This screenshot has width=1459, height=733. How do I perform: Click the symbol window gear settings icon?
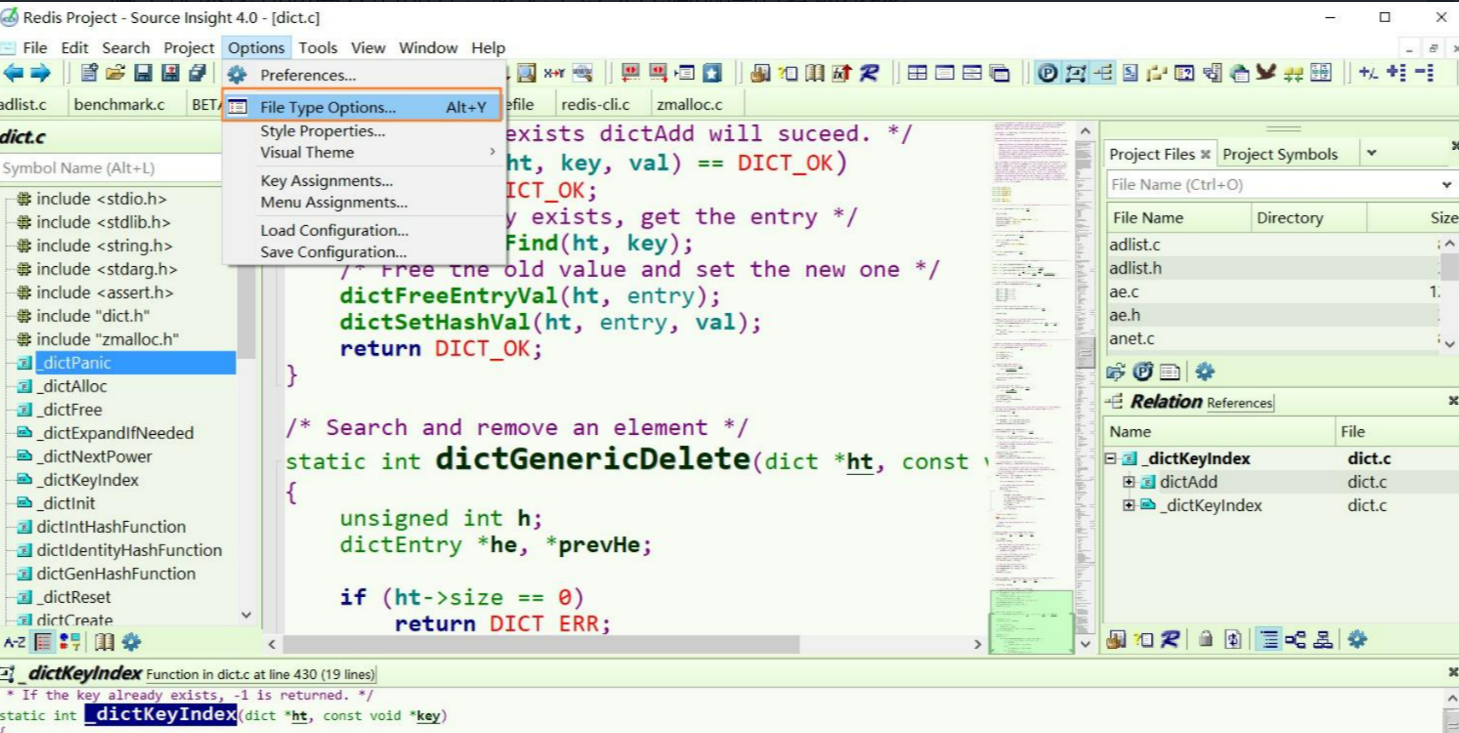[x=131, y=642]
